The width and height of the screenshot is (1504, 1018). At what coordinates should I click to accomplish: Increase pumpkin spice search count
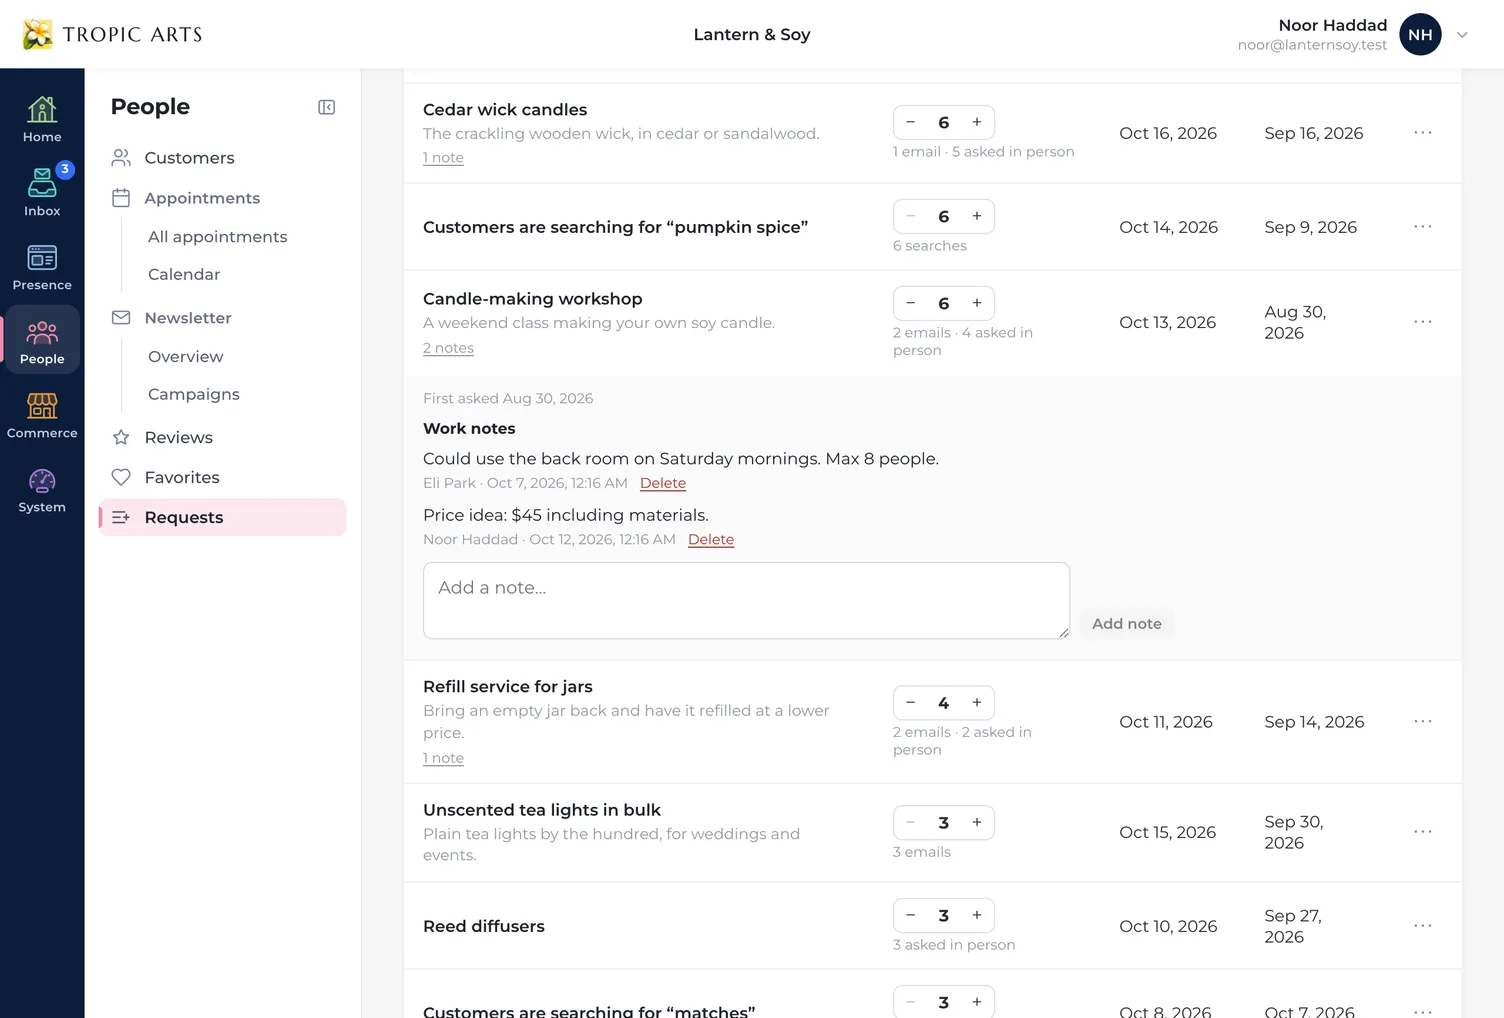coord(977,216)
